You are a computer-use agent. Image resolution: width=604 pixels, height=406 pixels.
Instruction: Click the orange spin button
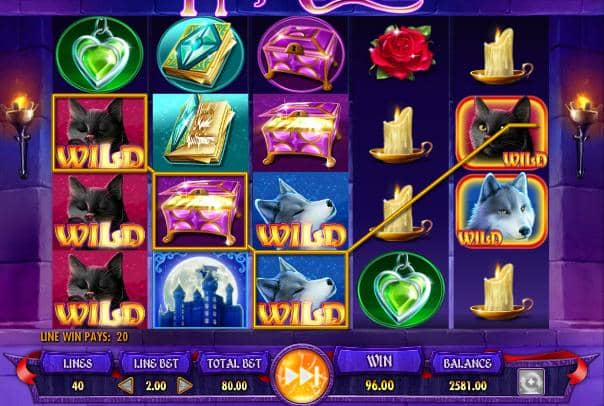tap(302, 374)
